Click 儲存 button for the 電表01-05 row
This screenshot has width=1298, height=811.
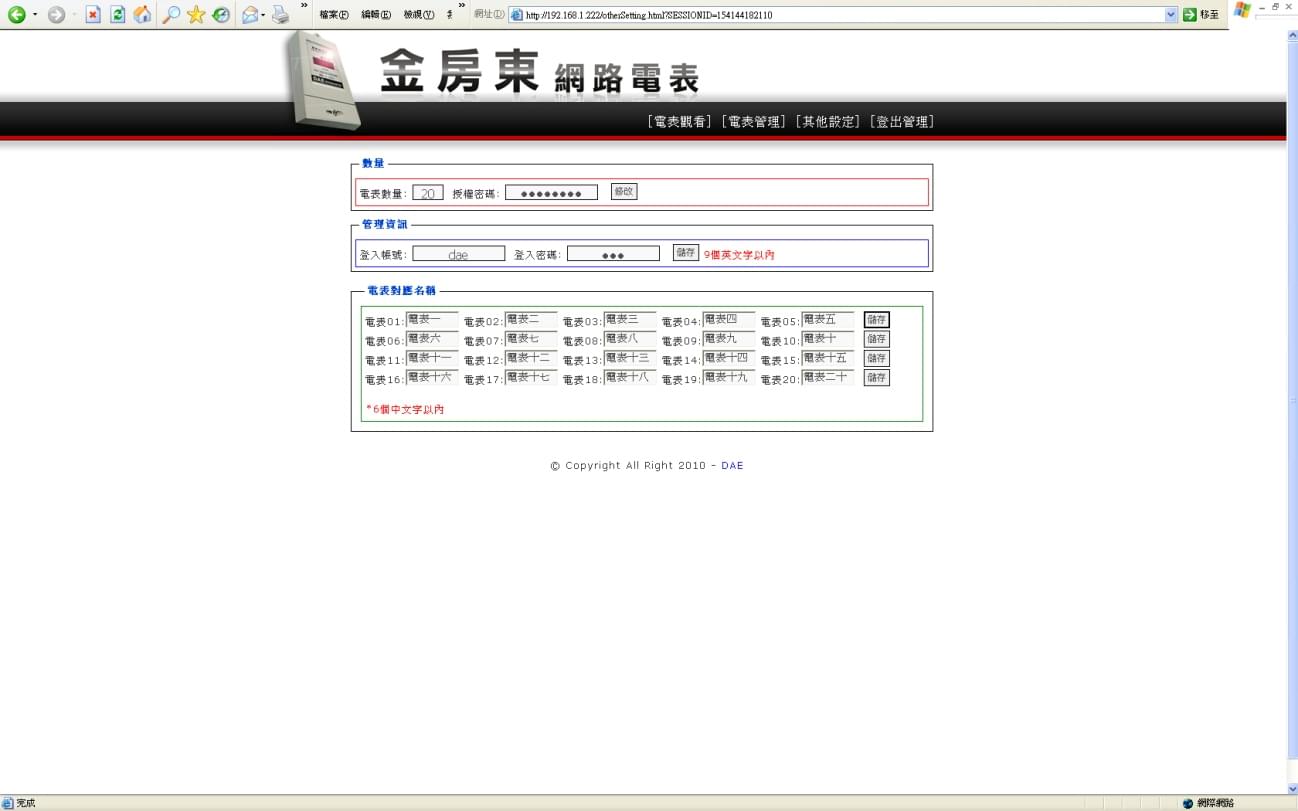coord(876,320)
